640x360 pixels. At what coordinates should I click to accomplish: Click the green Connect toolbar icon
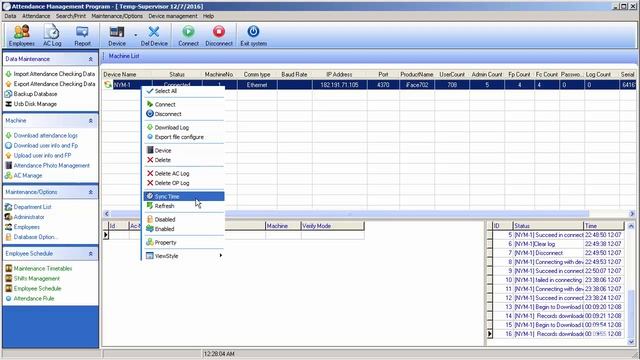coord(188,35)
